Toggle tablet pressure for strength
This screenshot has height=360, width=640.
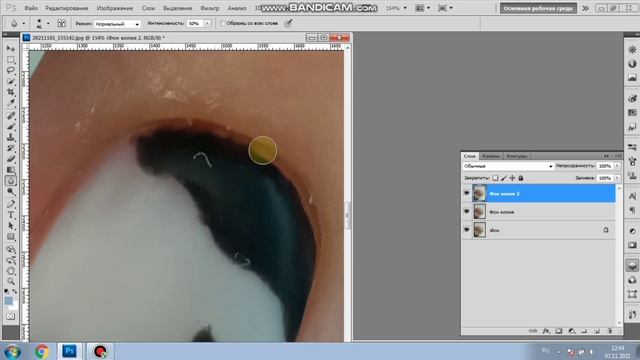tap(288, 23)
